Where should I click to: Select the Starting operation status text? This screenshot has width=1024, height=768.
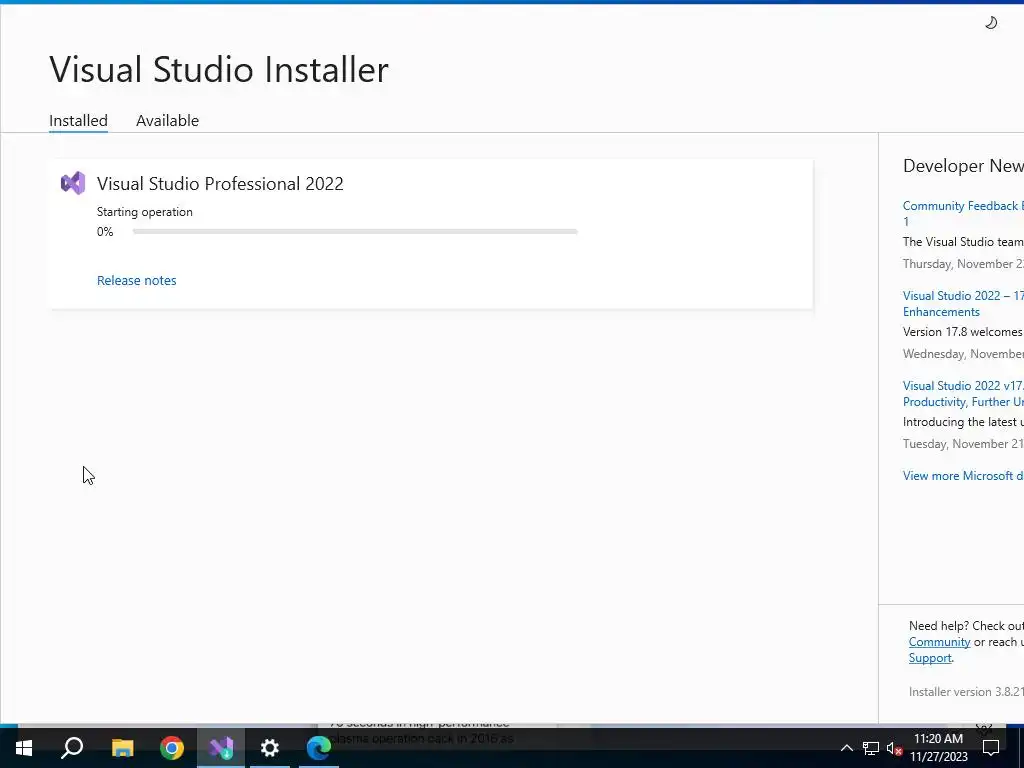pyautogui.click(x=144, y=212)
